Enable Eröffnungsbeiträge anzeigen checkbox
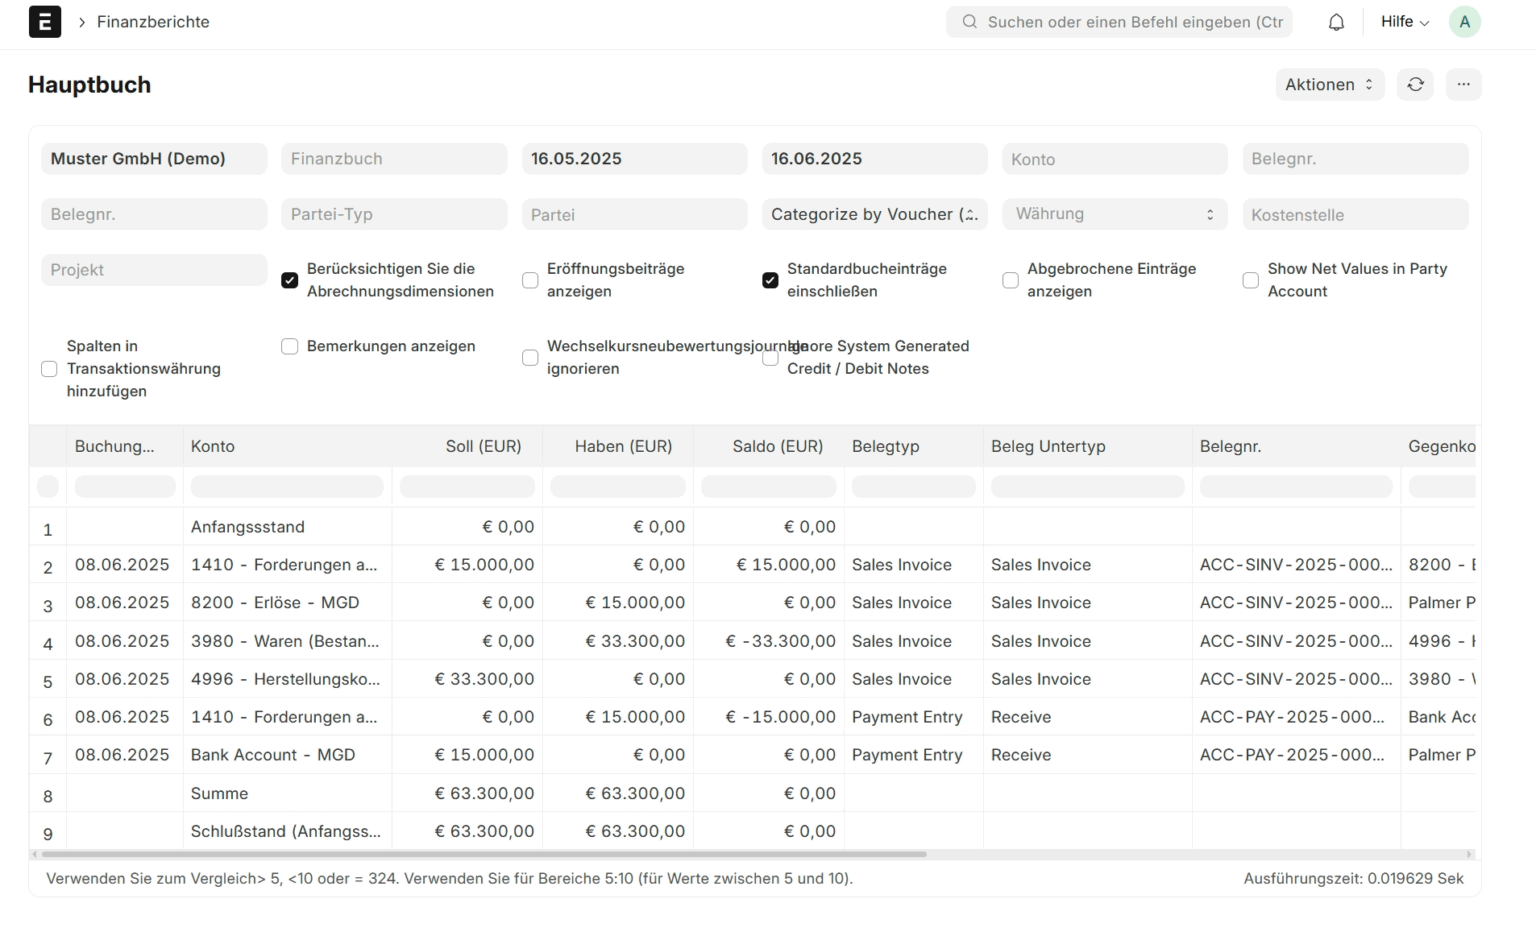Screen dimensions: 1536x932 530,281
